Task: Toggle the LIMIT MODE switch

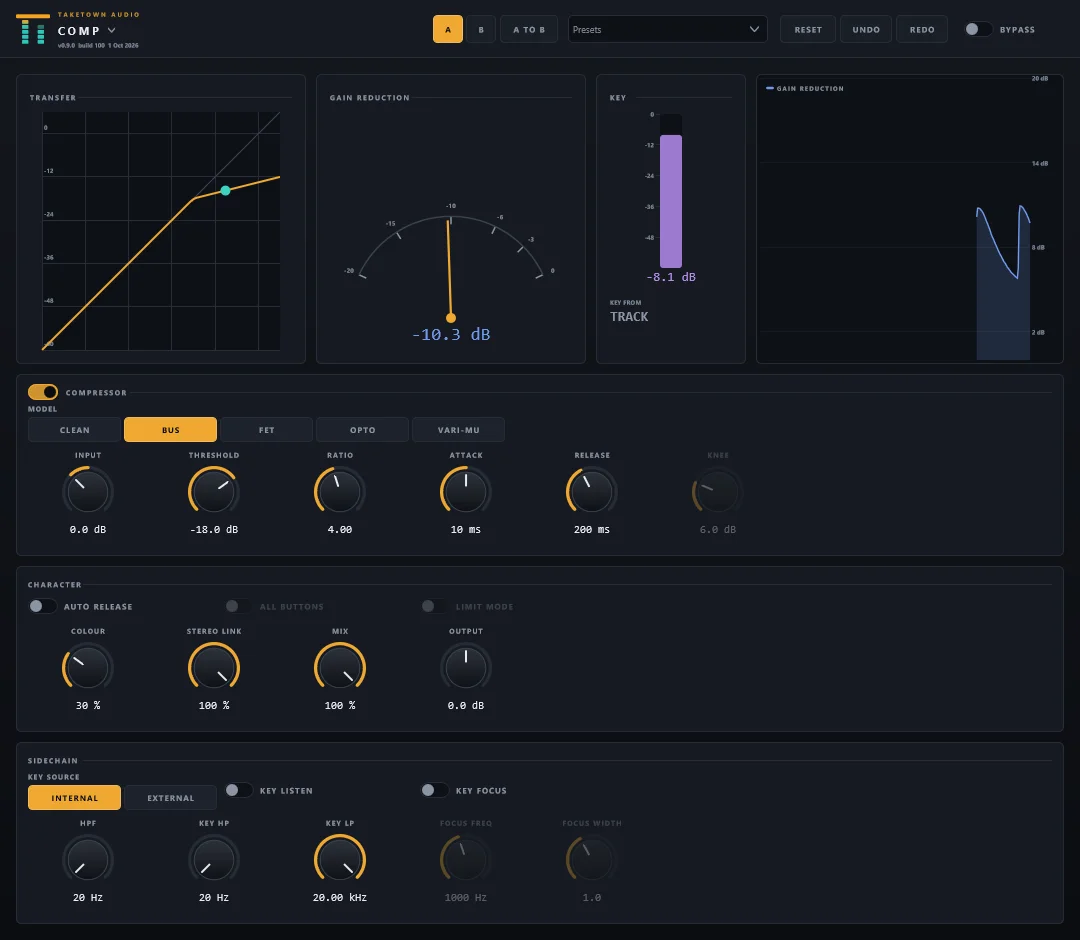Action: 434,606
